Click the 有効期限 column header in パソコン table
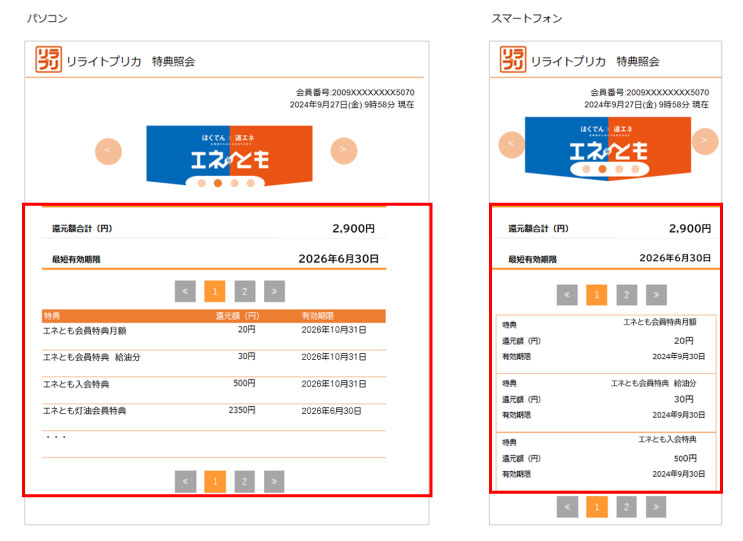This screenshot has height=541, width=743. 317,316
